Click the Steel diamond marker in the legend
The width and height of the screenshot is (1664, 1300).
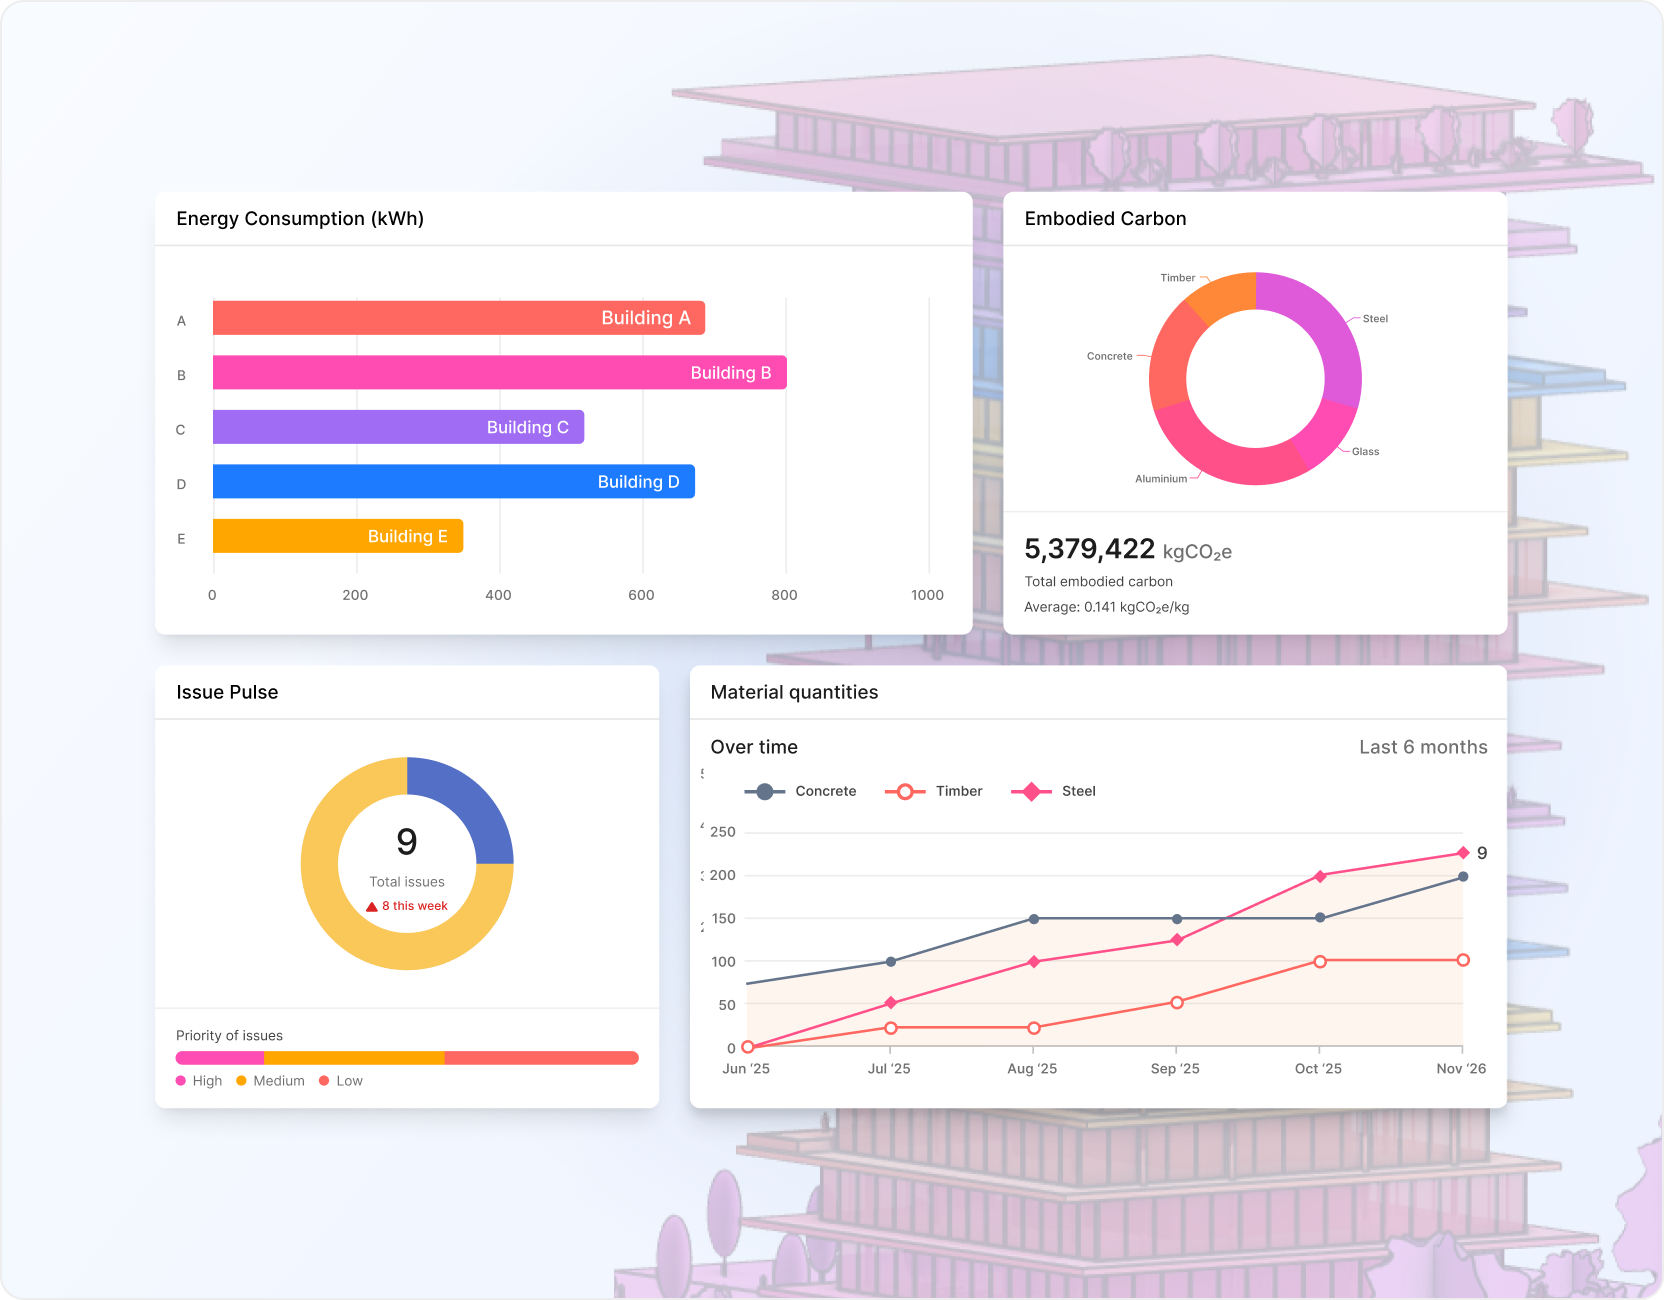tap(1031, 791)
